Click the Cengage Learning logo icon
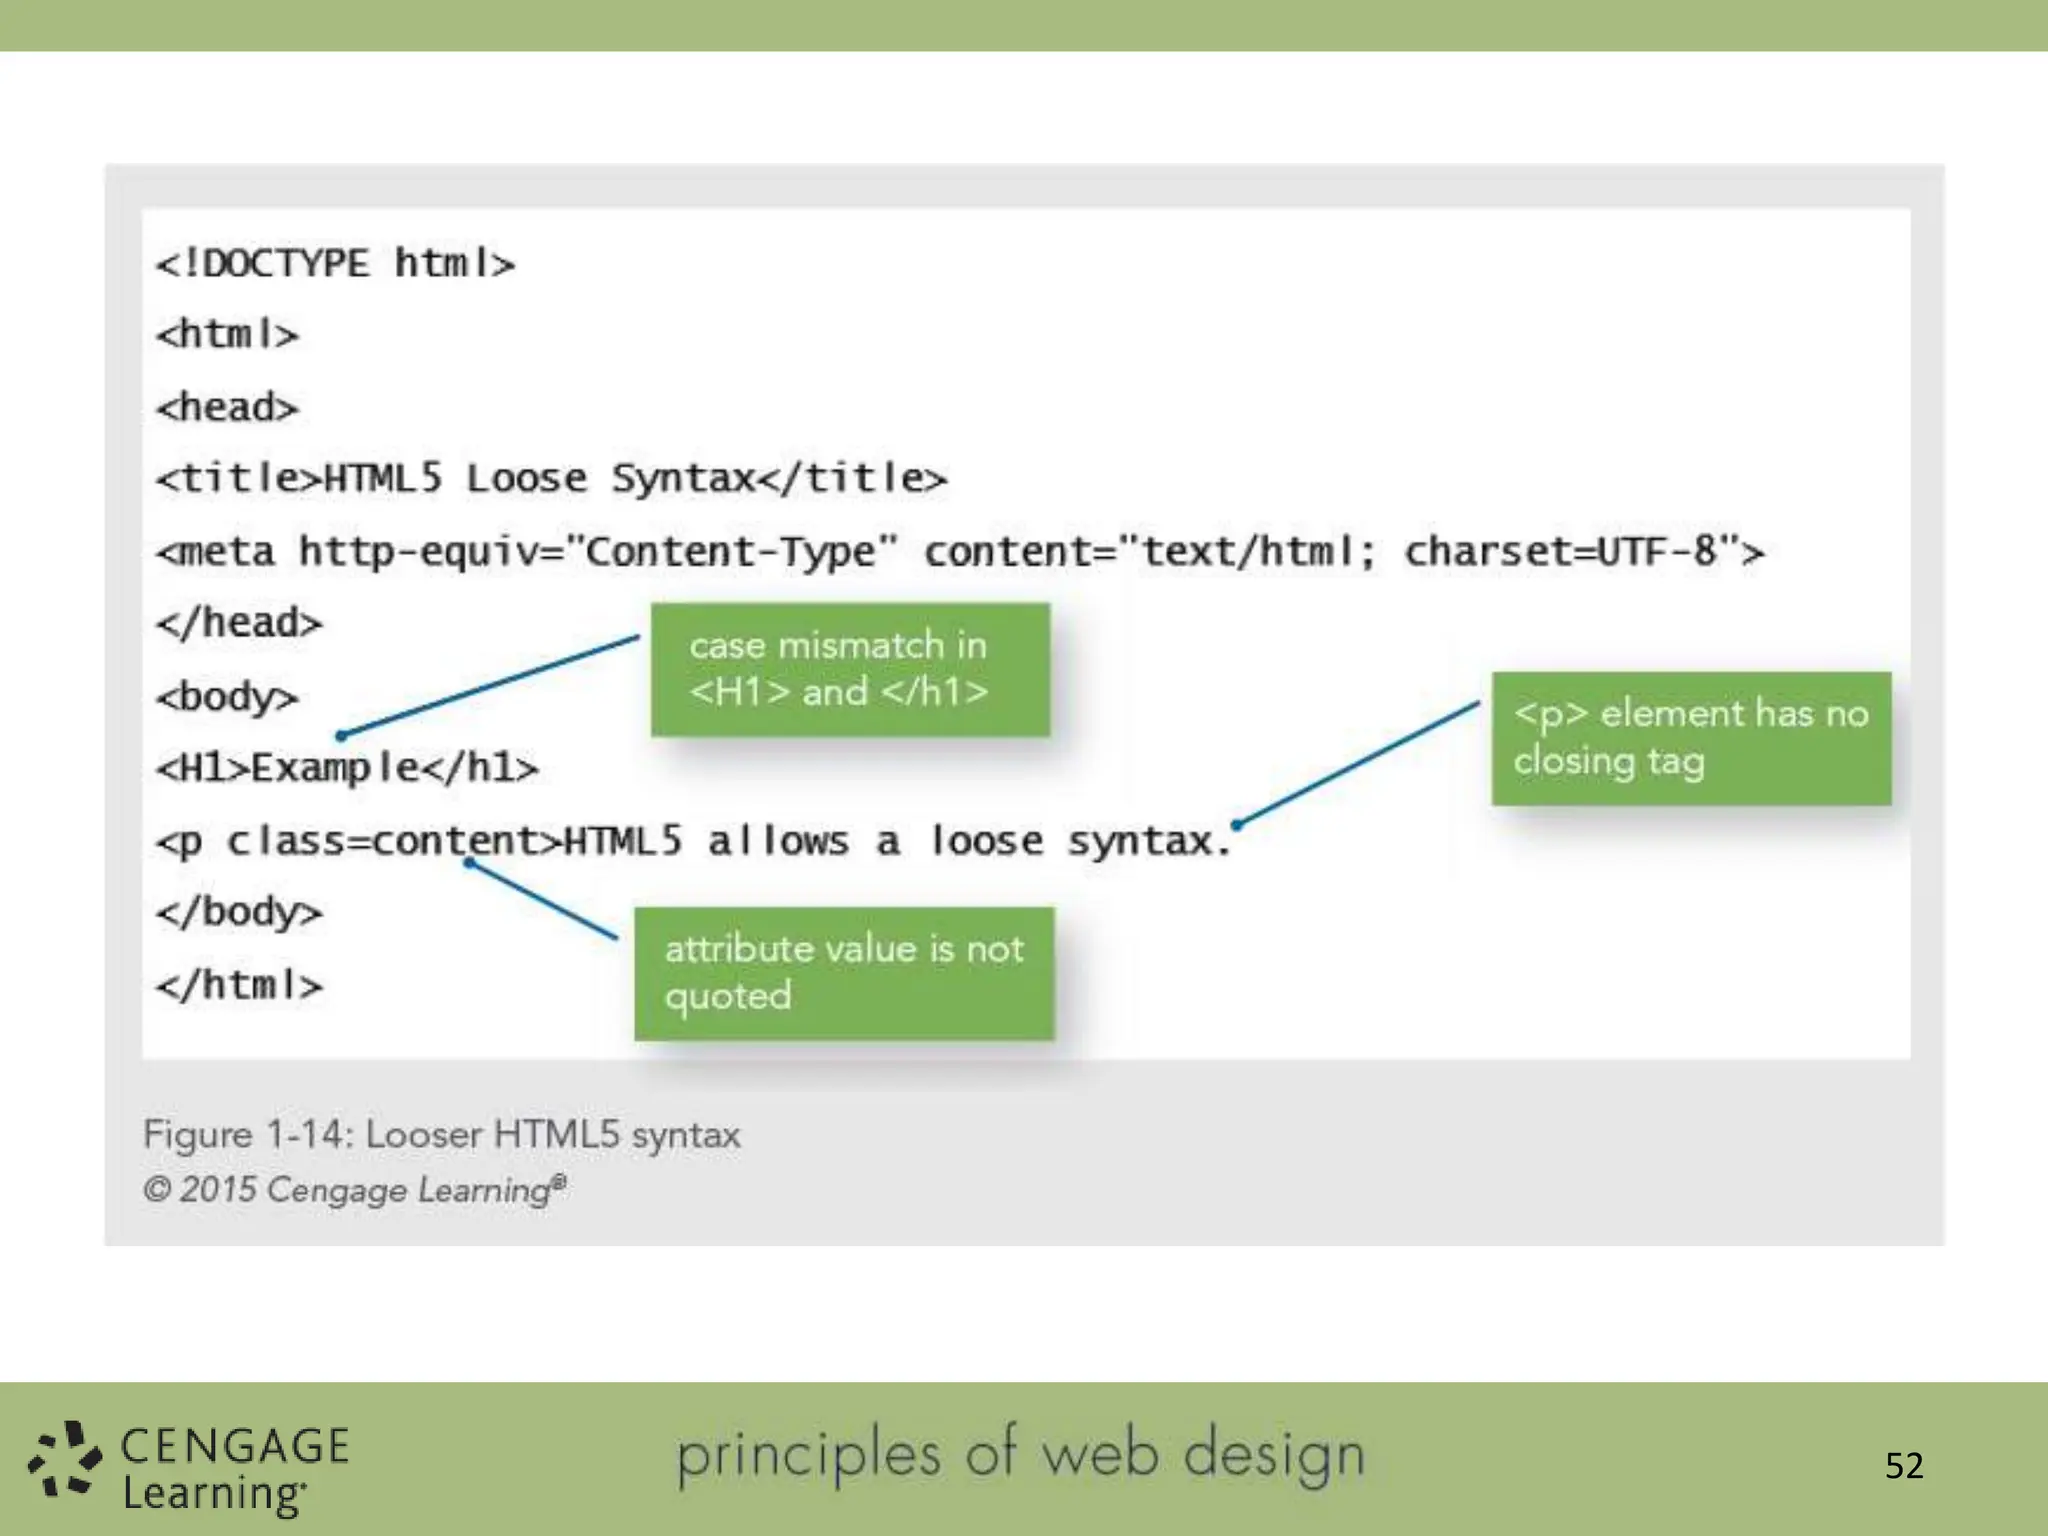The image size is (2048, 1536). click(x=64, y=1460)
